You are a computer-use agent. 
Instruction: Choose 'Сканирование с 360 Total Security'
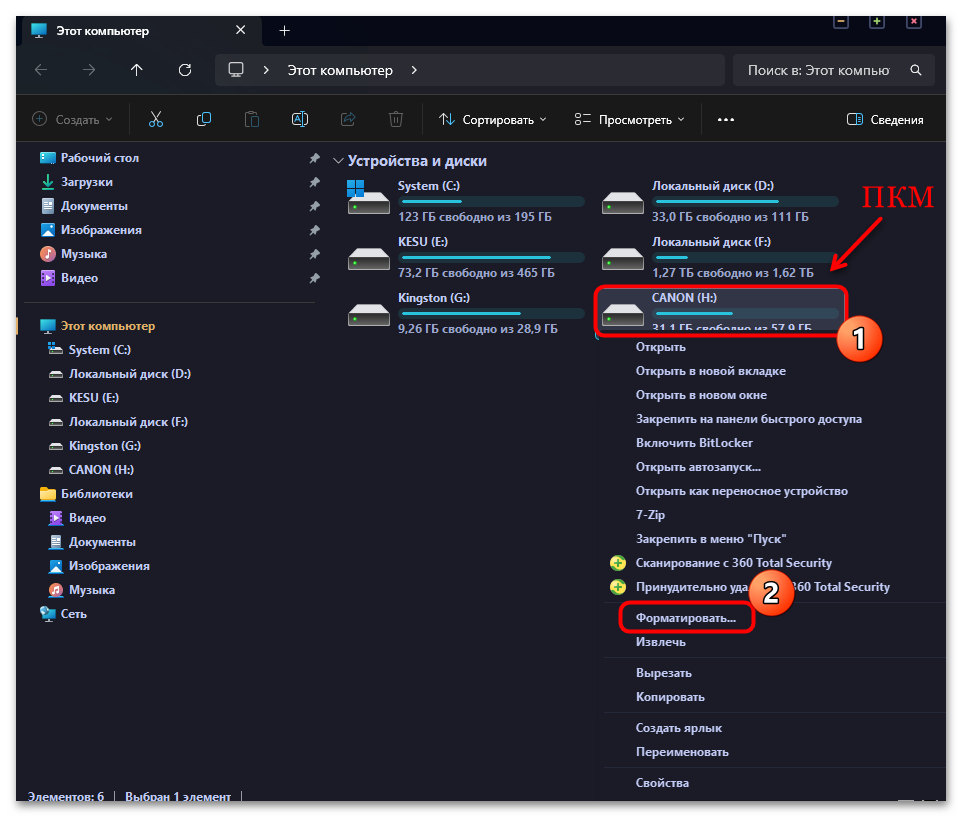(x=734, y=563)
